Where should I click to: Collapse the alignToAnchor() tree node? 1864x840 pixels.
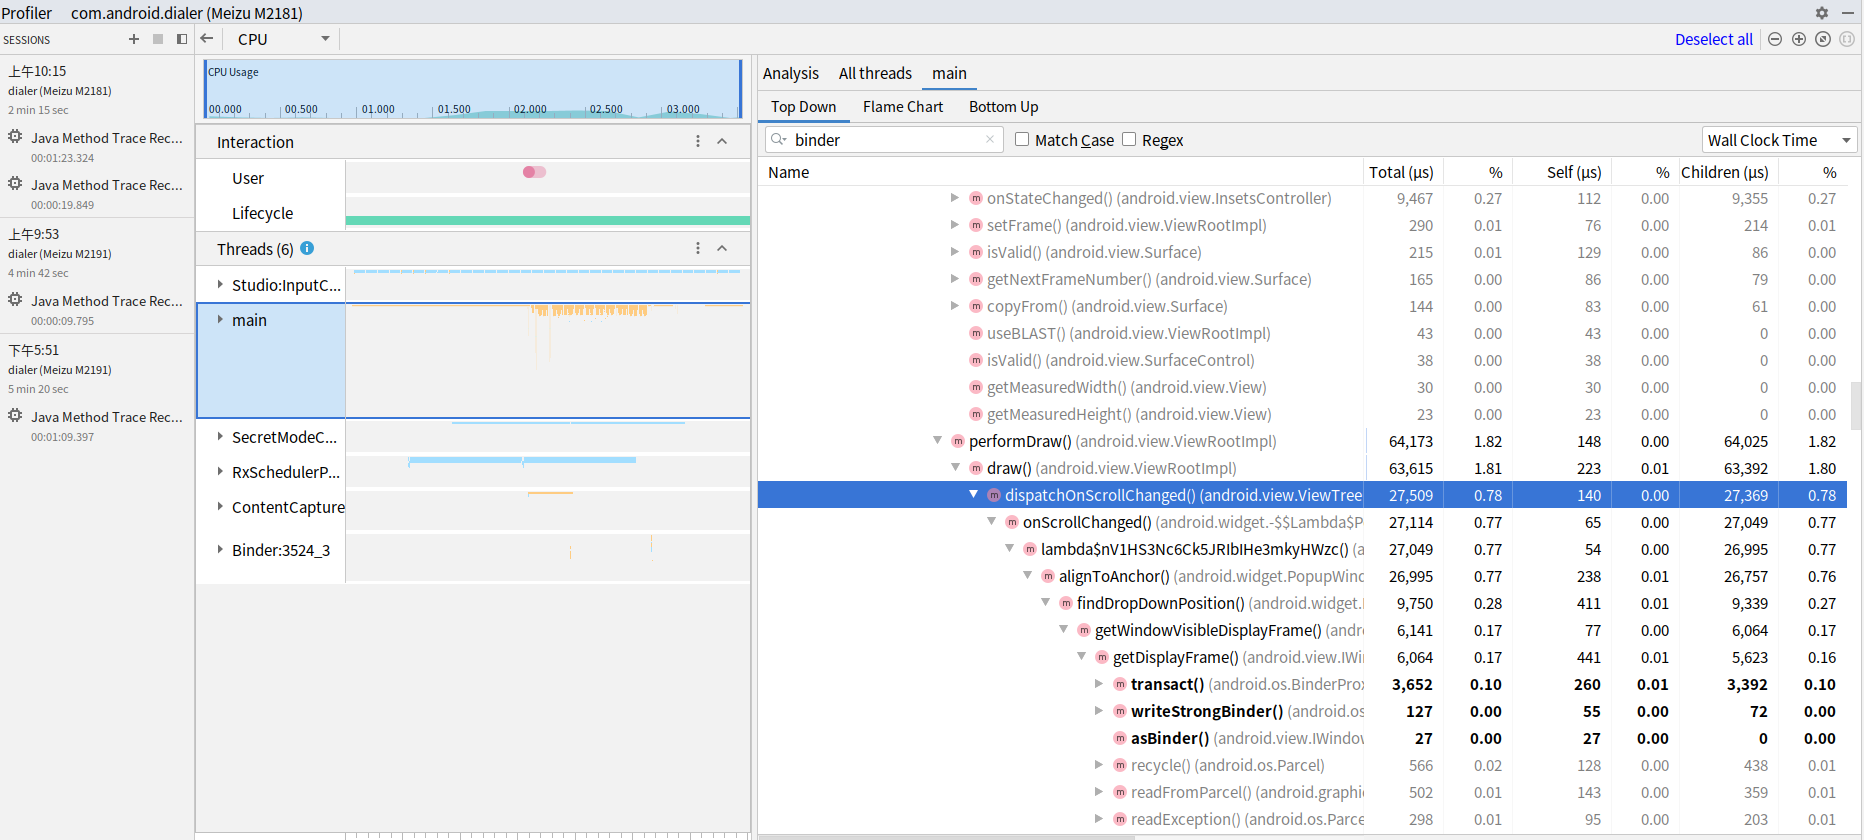tap(1028, 576)
